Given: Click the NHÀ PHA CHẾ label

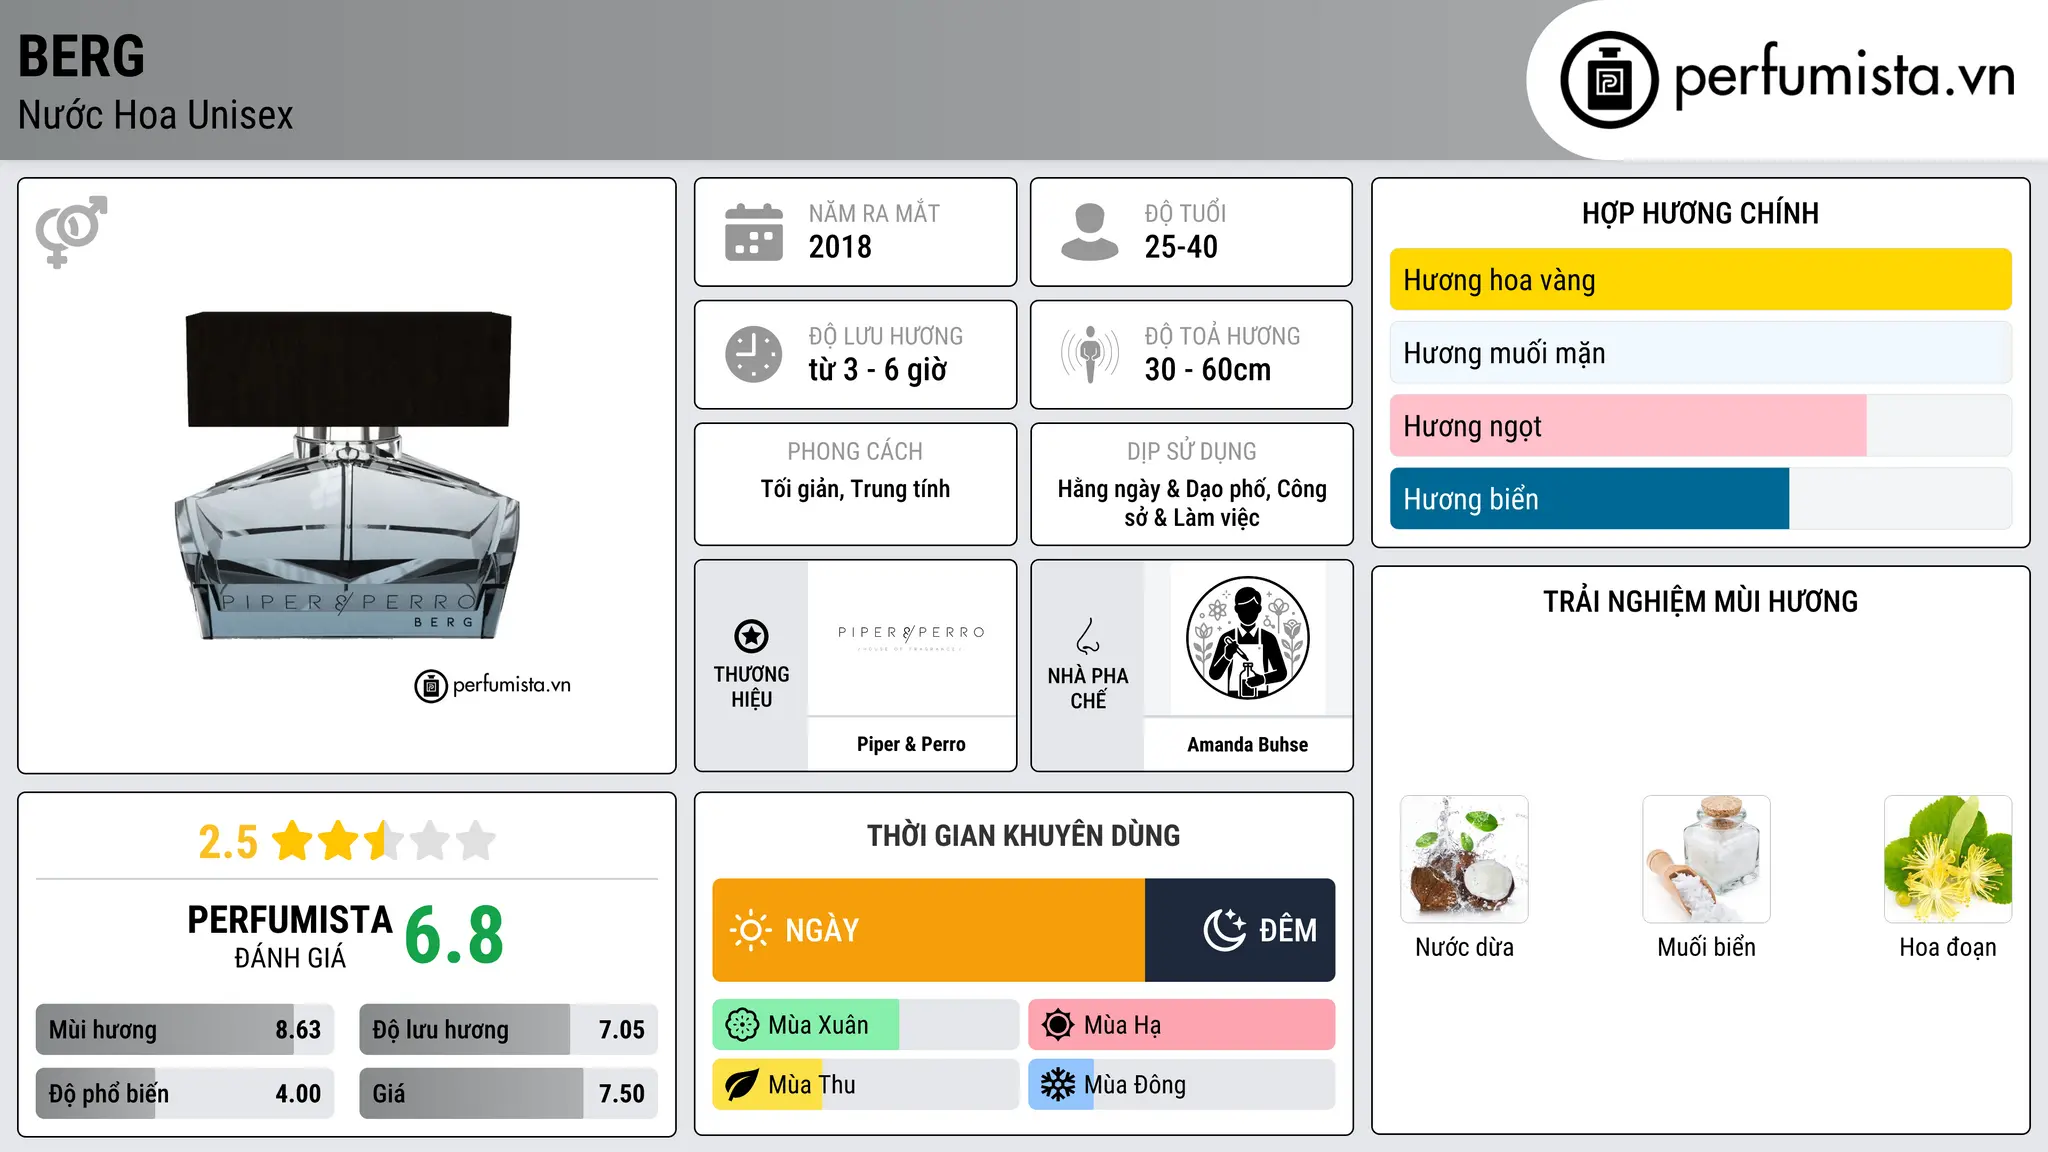Looking at the screenshot, I should pyautogui.click(x=1088, y=688).
